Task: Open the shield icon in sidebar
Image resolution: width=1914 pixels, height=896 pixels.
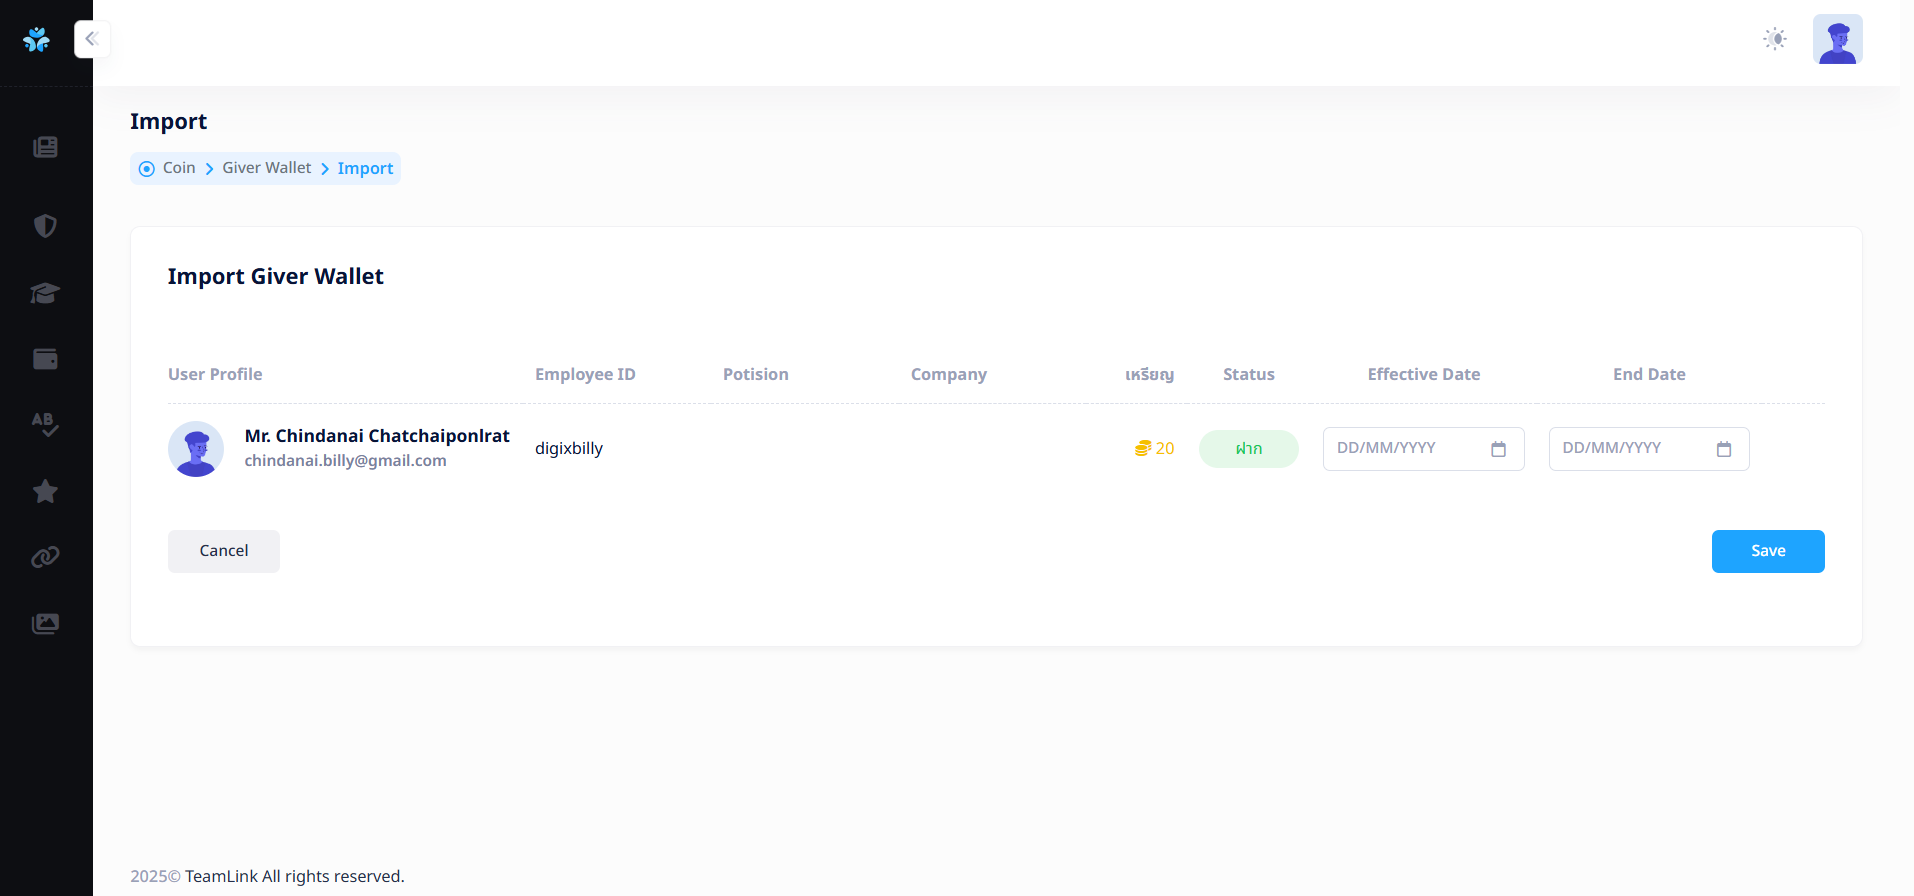Action: click(45, 226)
